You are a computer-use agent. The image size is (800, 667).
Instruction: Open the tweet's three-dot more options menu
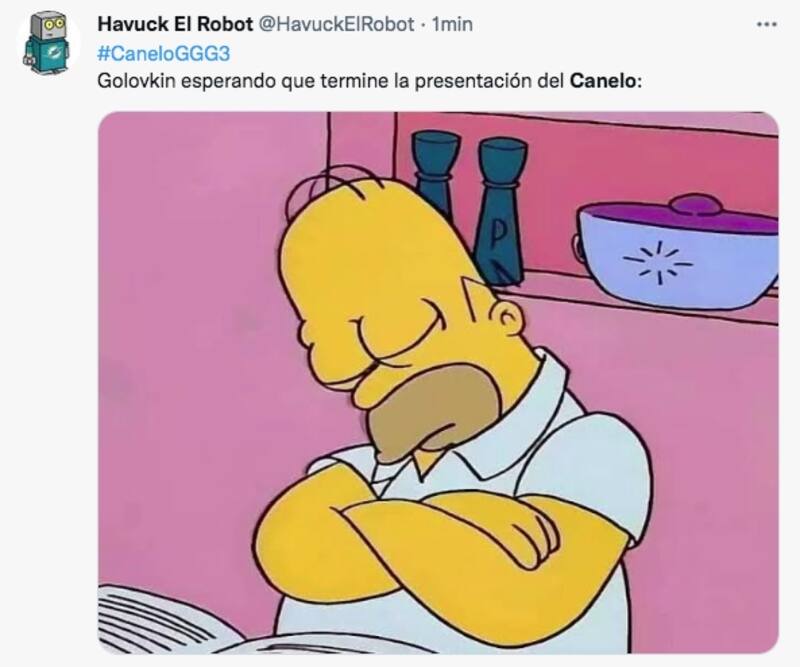point(766,24)
